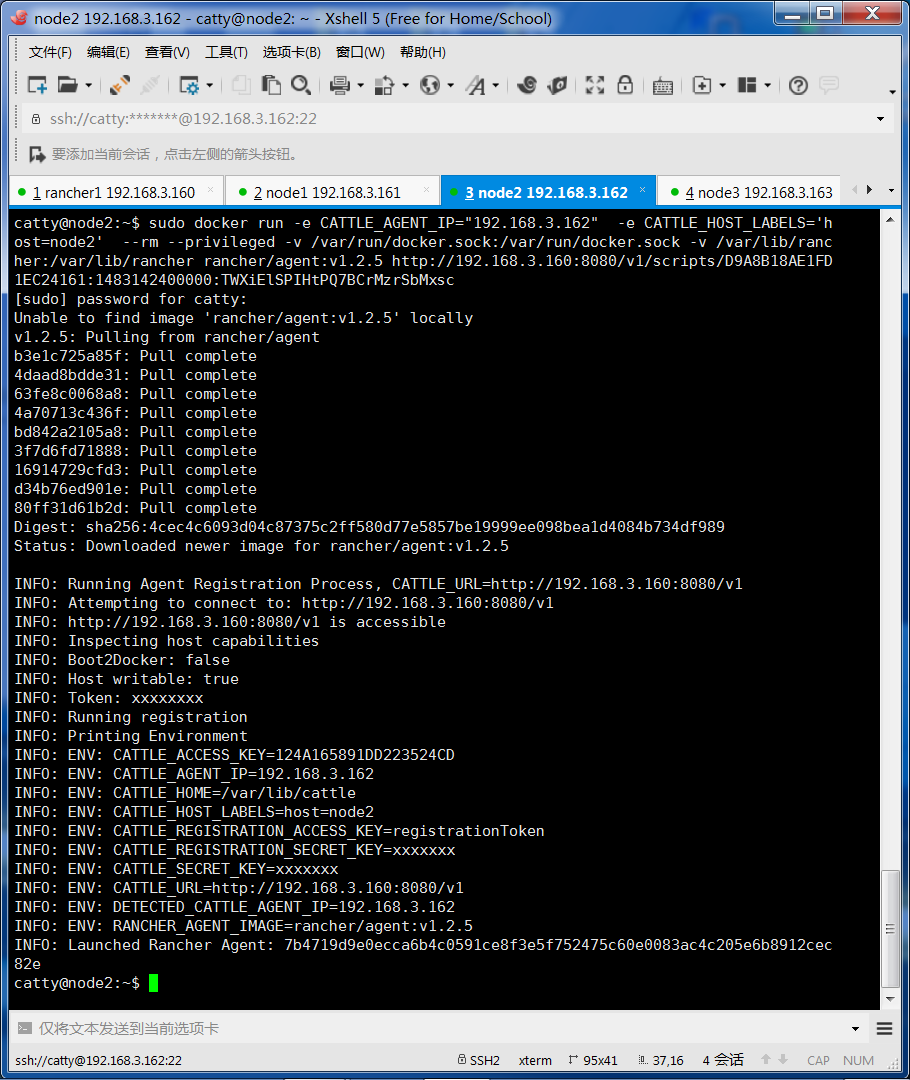Image resolution: width=910 pixels, height=1080 pixels.
Task: Expand the Open folder dropdown arrow
Action: (88, 85)
